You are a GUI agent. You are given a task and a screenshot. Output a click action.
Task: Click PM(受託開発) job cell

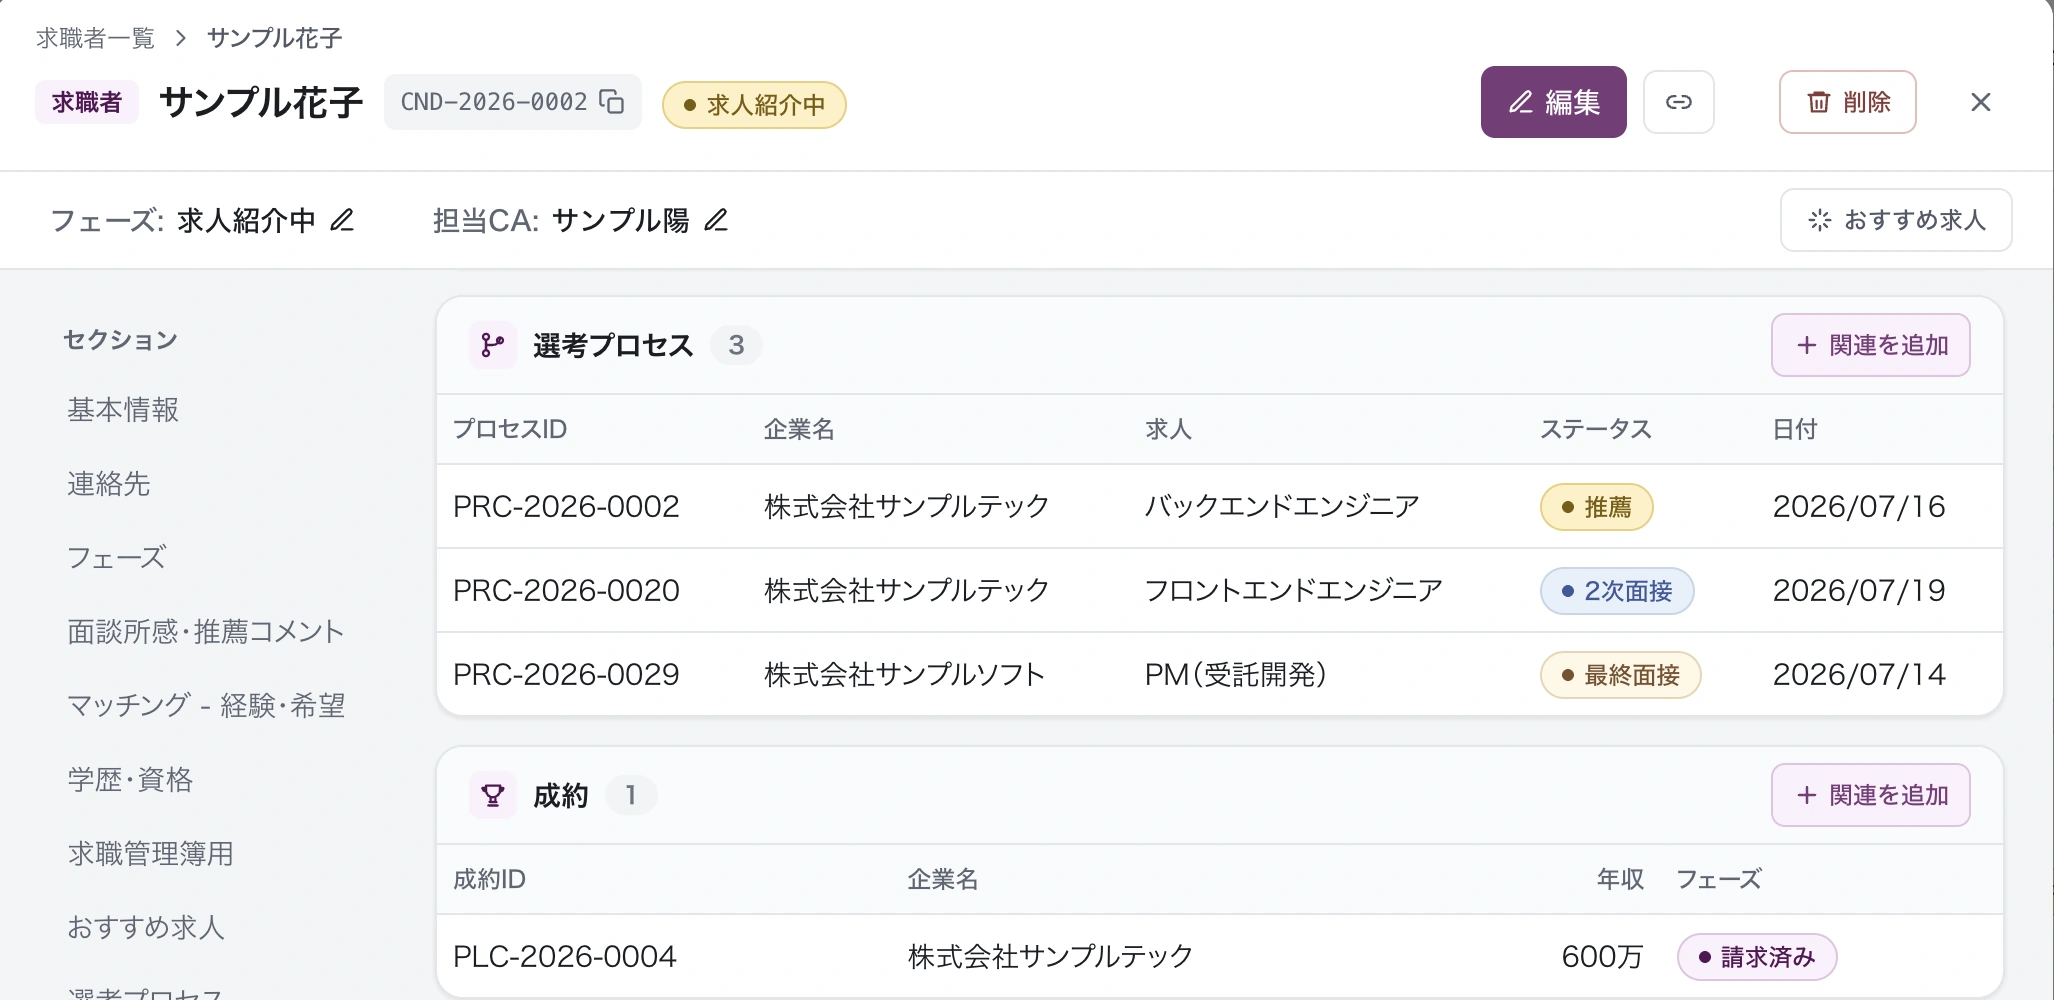pyautogui.click(x=1236, y=675)
